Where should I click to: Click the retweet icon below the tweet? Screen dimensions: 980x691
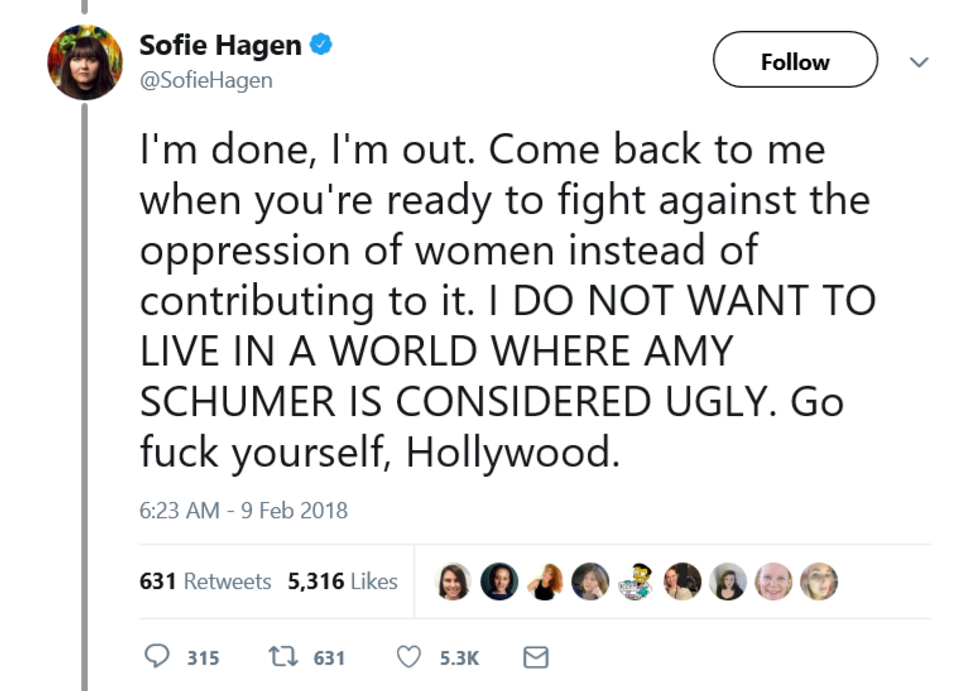[283, 656]
